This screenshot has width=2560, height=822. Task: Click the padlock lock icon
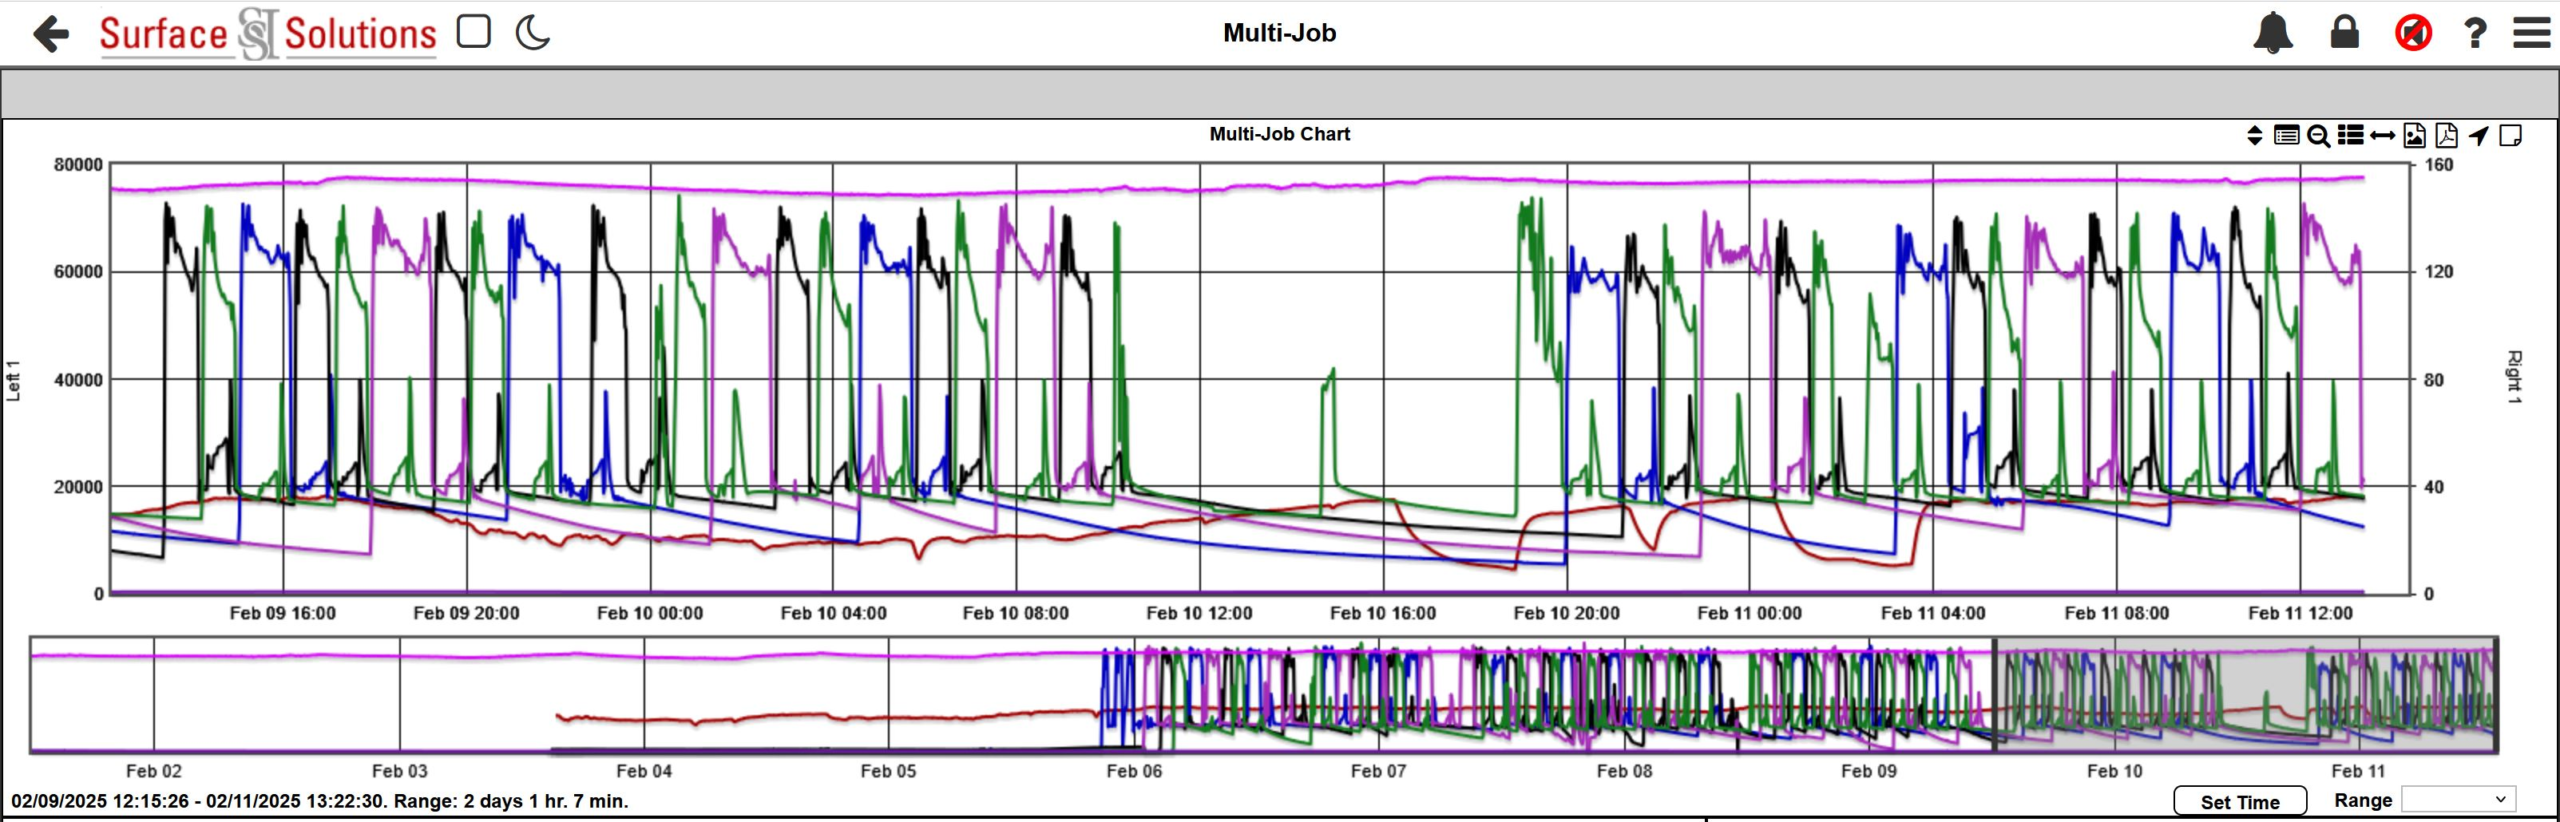click(2344, 33)
